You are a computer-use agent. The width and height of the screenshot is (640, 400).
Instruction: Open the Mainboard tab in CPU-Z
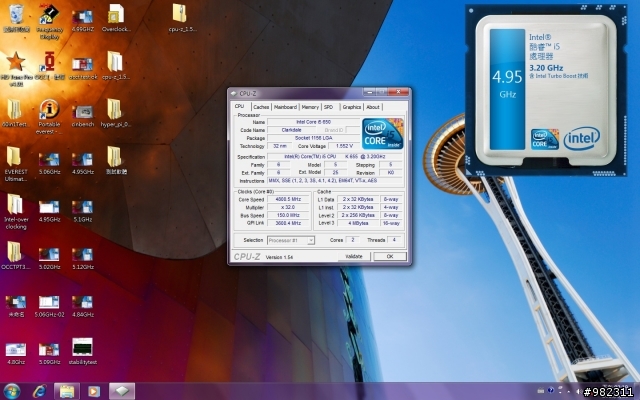tap(285, 107)
